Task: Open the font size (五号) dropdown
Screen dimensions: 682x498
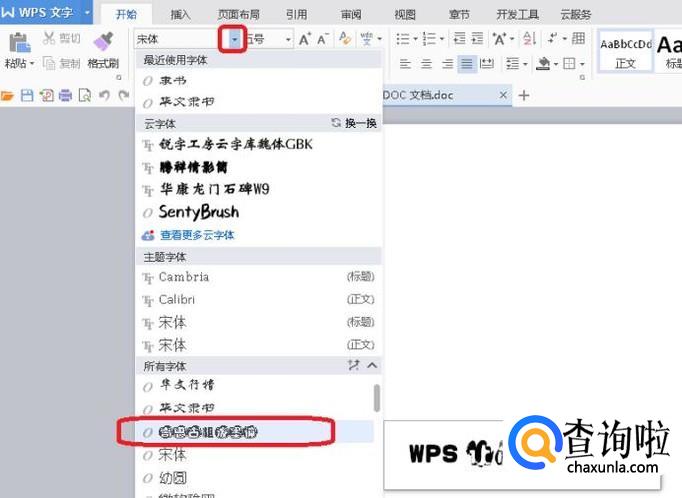Action: tap(288, 40)
